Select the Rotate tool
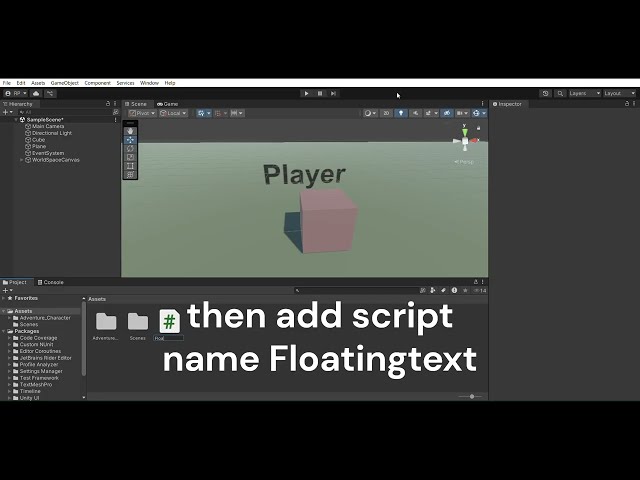640x480 pixels. click(x=130, y=149)
